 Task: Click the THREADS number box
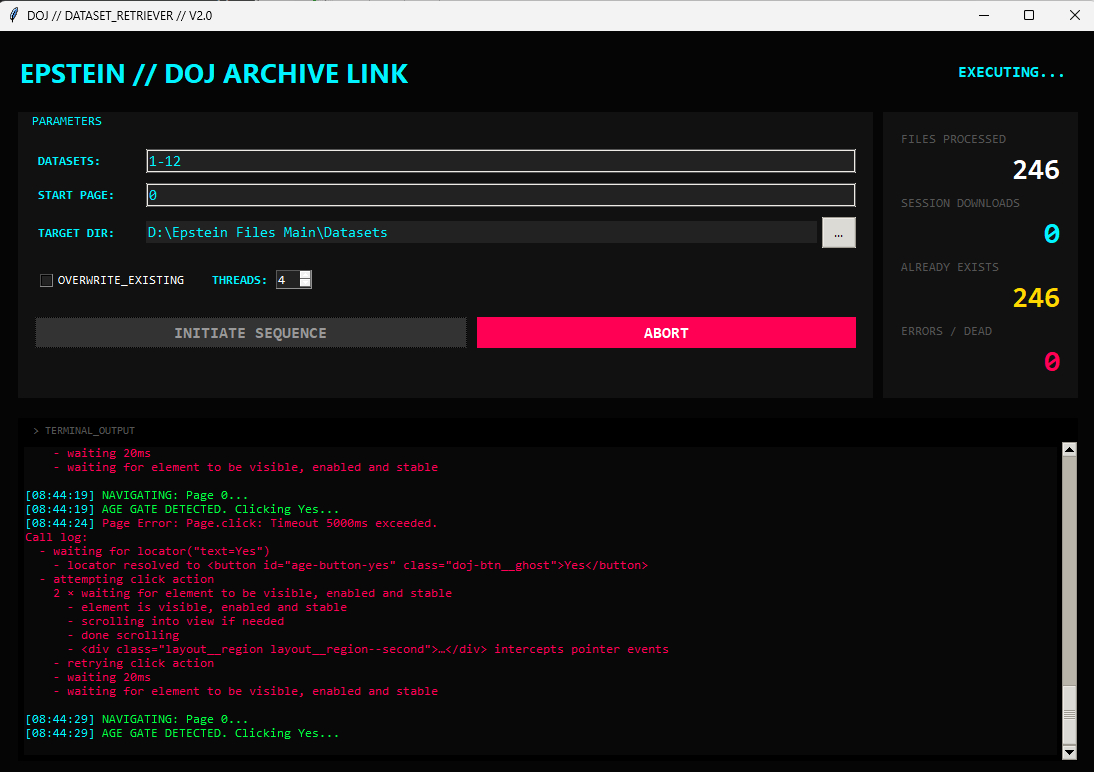tap(286, 281)
